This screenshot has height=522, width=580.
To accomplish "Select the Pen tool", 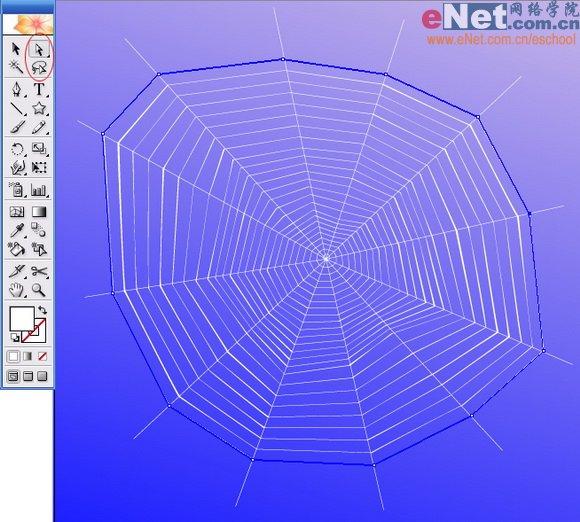I will [x=17, y=89].
